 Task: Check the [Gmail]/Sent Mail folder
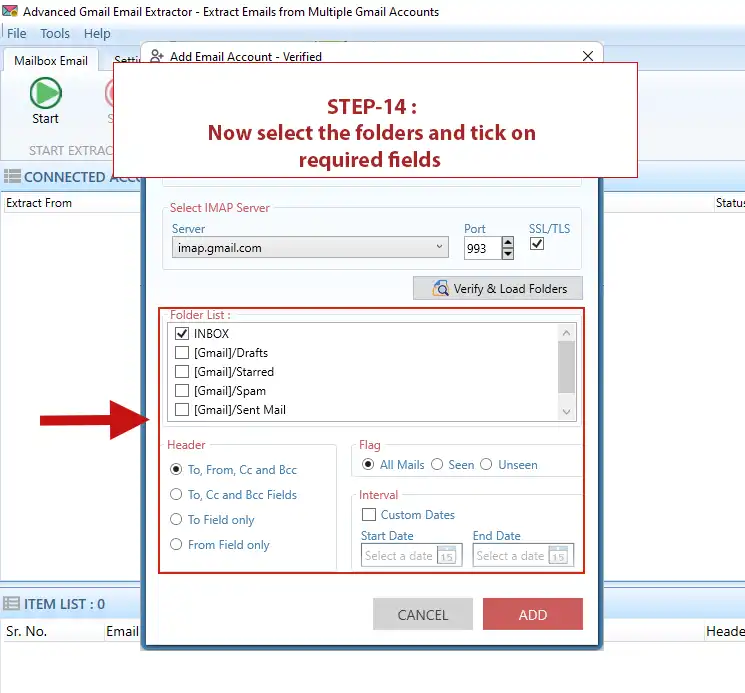click(182, 409)
